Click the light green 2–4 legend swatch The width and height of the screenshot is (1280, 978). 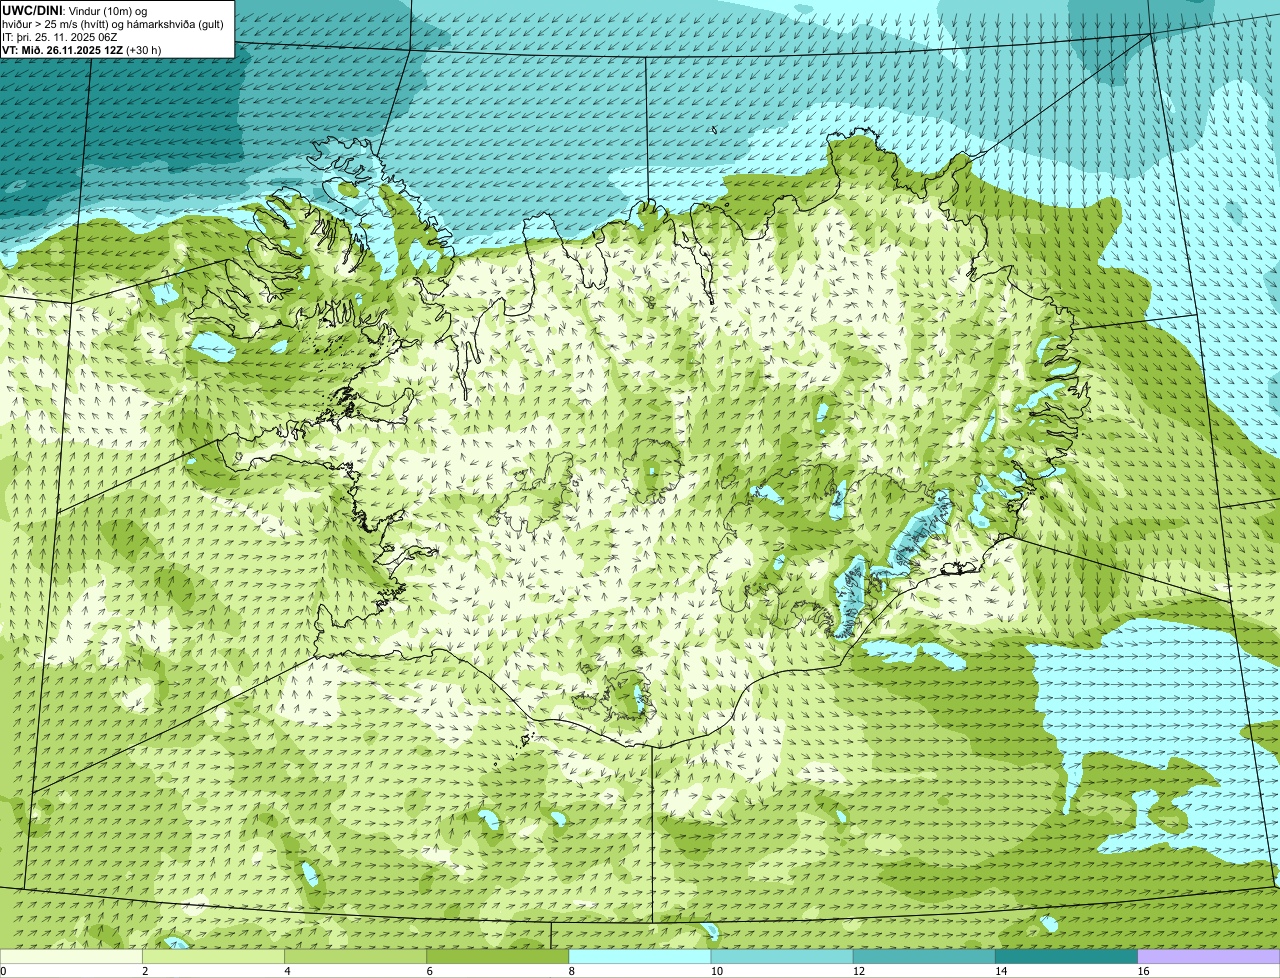click(x=213, y=956)
